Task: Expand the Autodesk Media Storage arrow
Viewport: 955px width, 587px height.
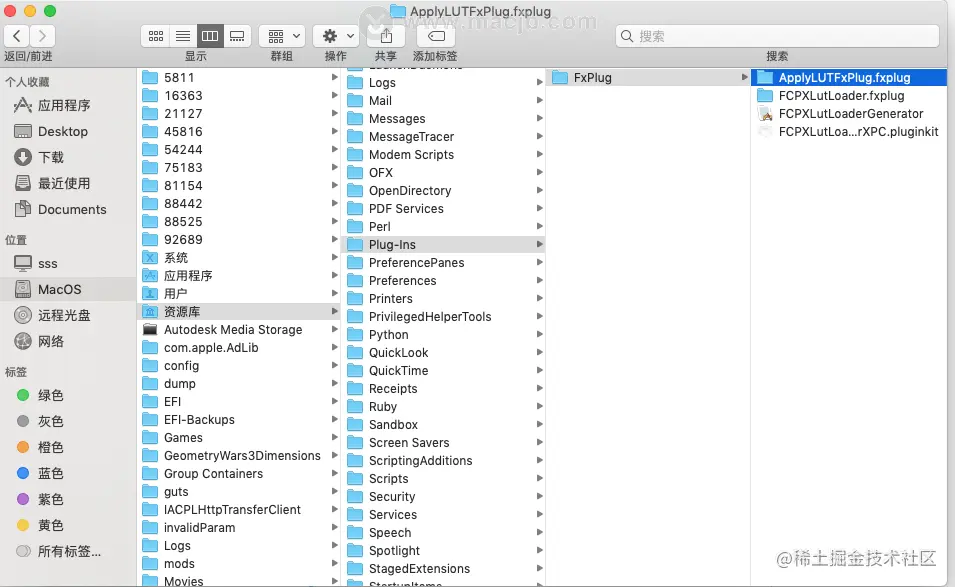Action: [x=334, y=329]
